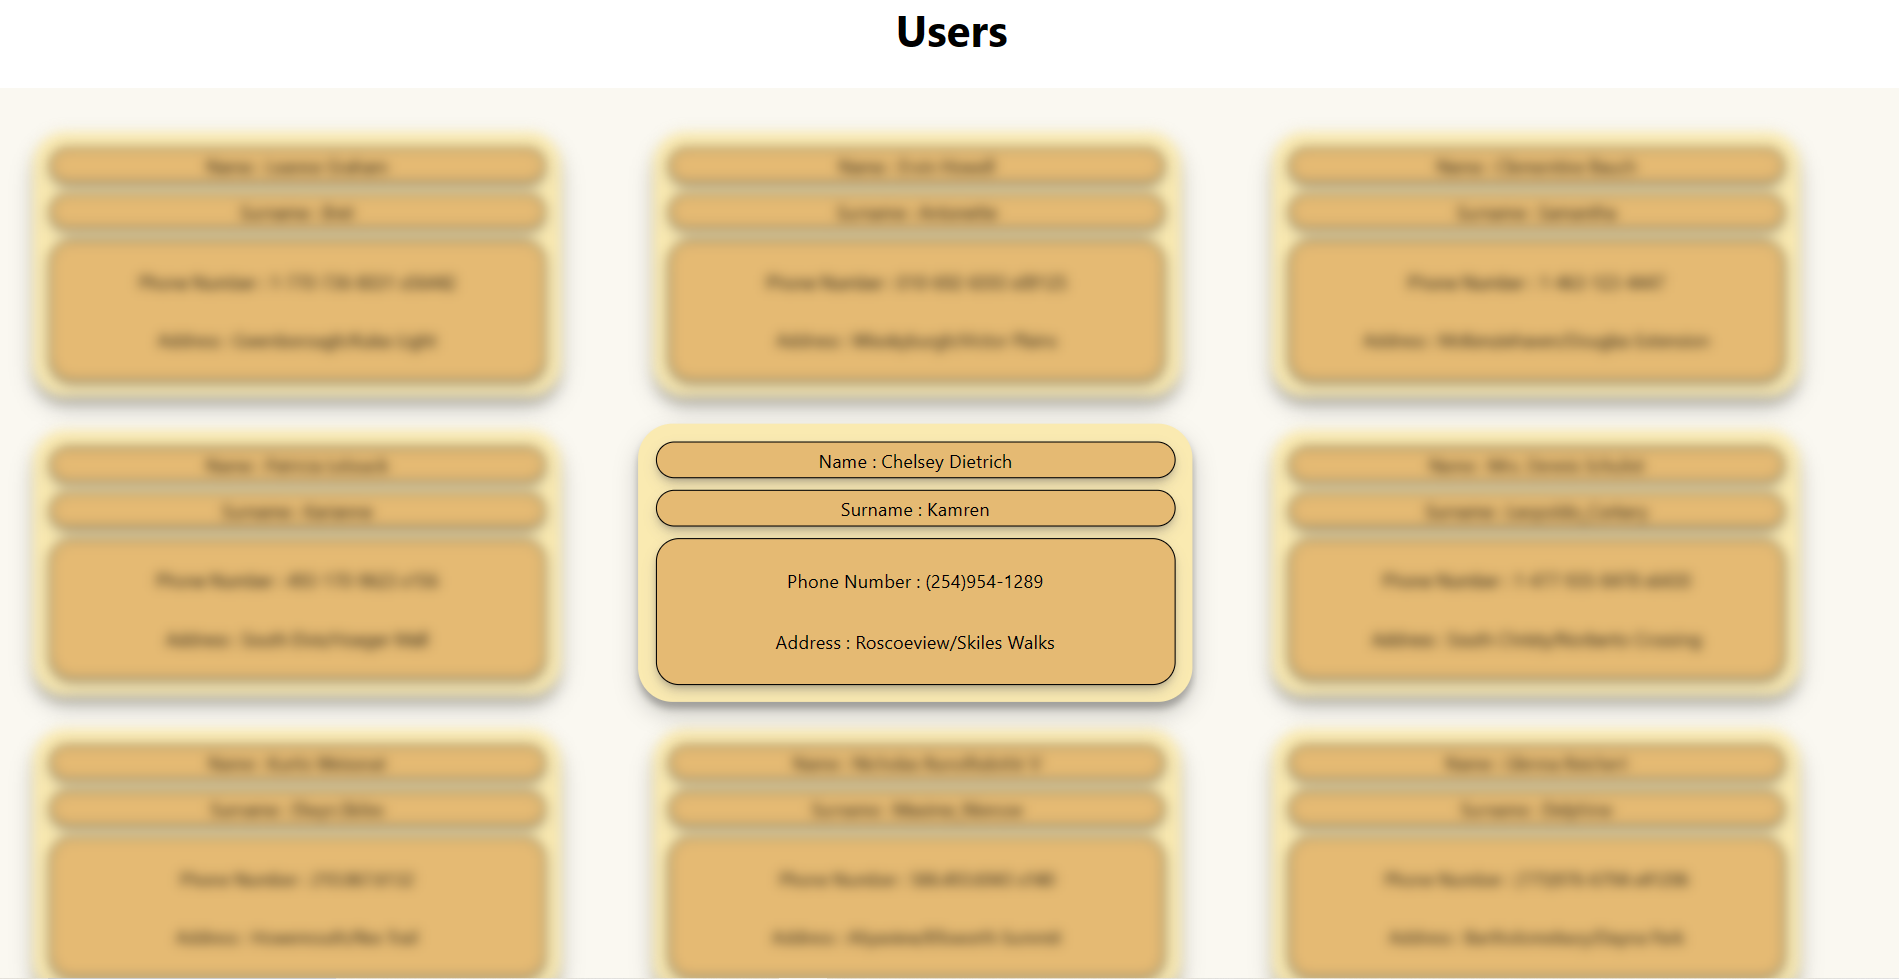
Task: Select the Chelsey Dietrich user card
Action: click(x=915, y=565)
